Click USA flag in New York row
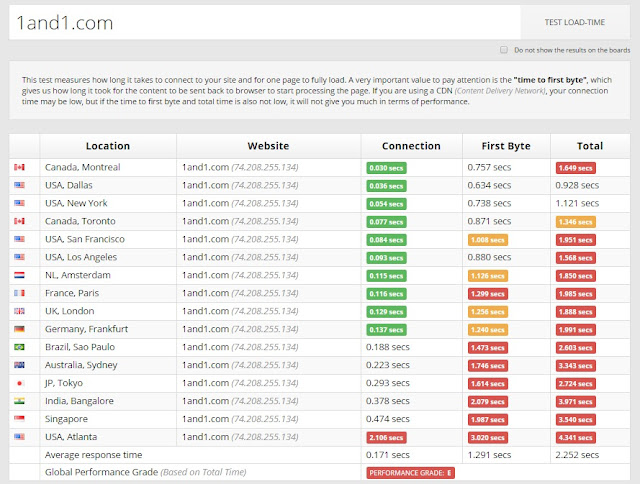 [x=19, y=203]
